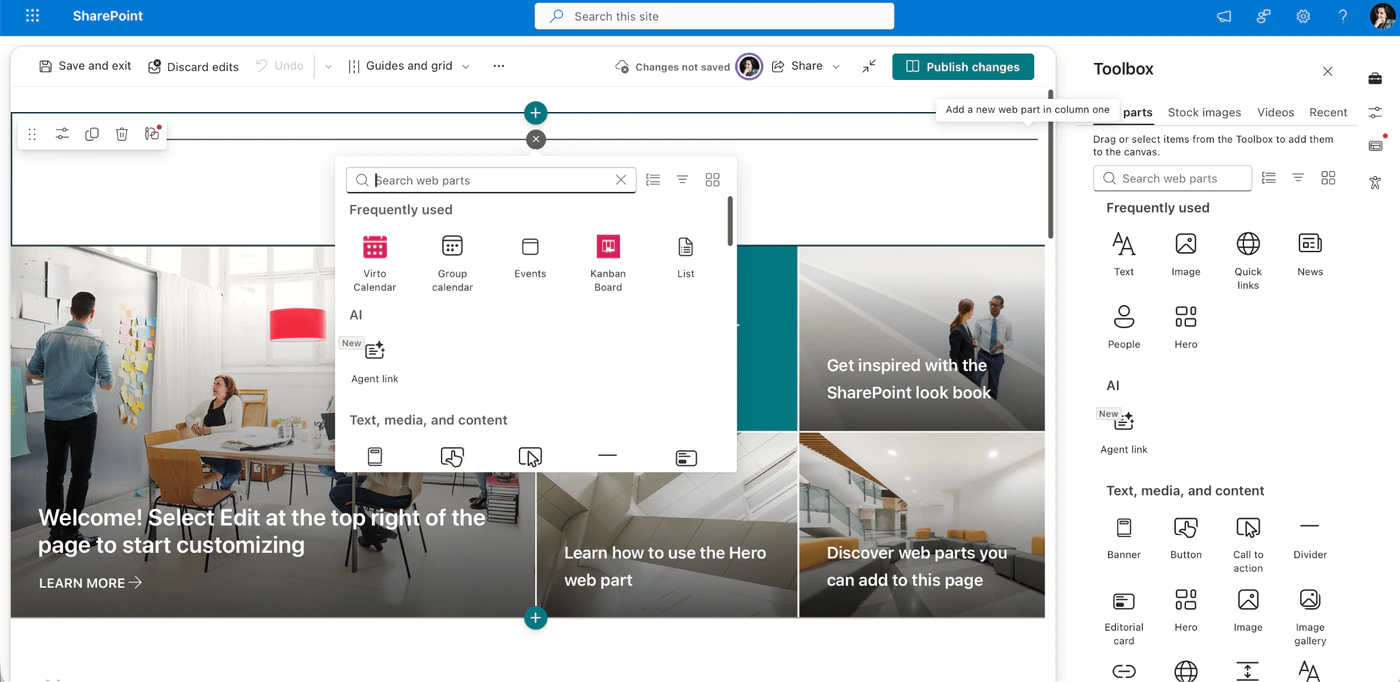Open filter options in popup picker

[682, 180]
